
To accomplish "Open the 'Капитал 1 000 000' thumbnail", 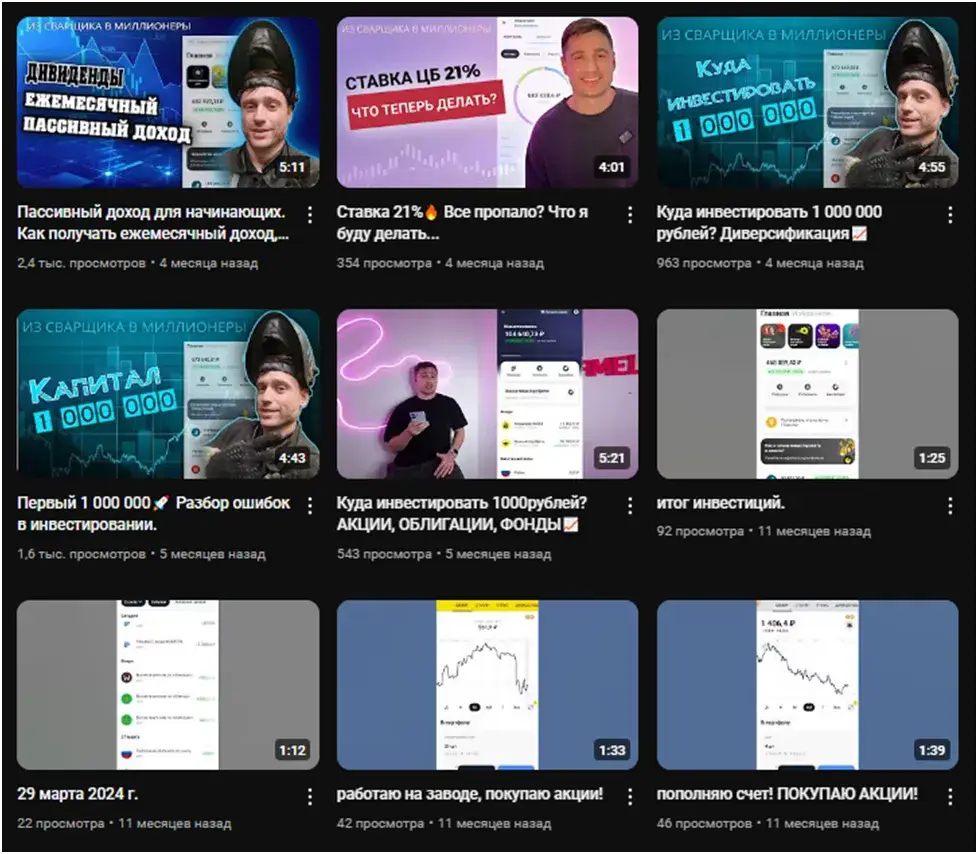I will (168, 394).
